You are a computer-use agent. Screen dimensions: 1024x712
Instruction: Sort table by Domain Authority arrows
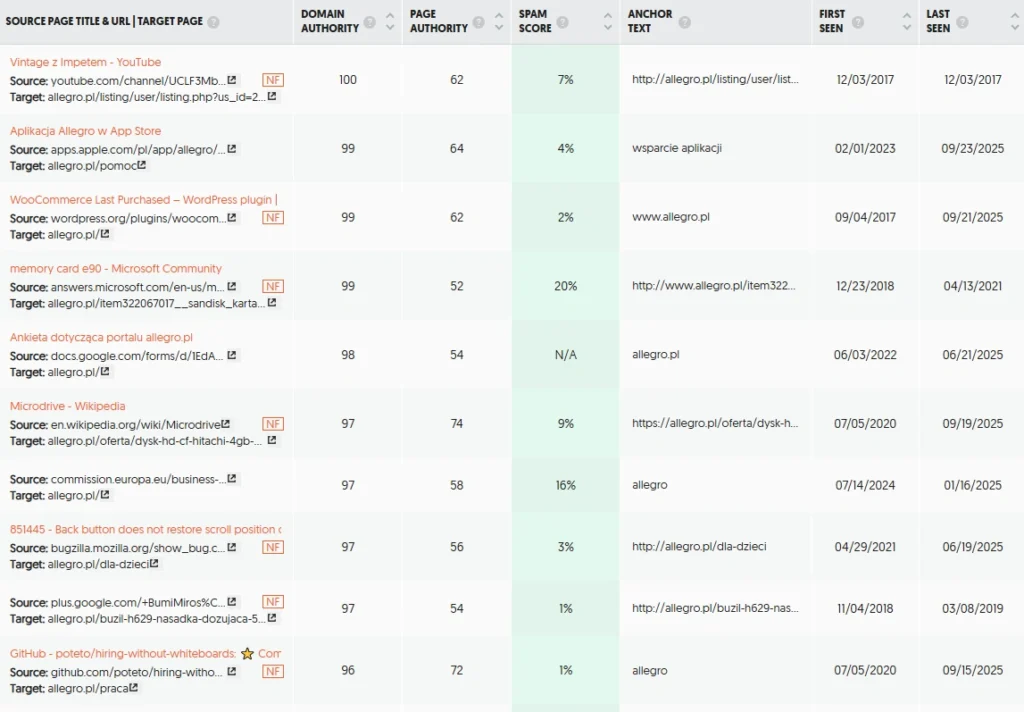click(389, 22)
